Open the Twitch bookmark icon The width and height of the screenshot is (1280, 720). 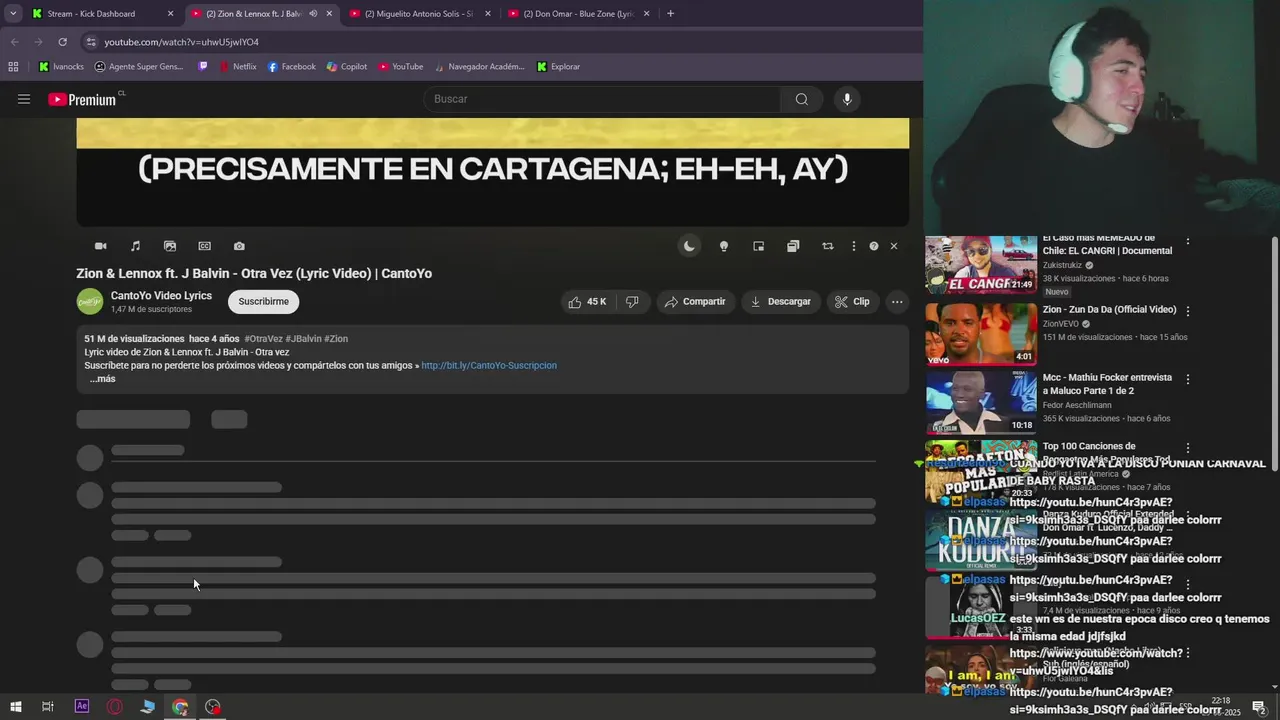[203, 67]
